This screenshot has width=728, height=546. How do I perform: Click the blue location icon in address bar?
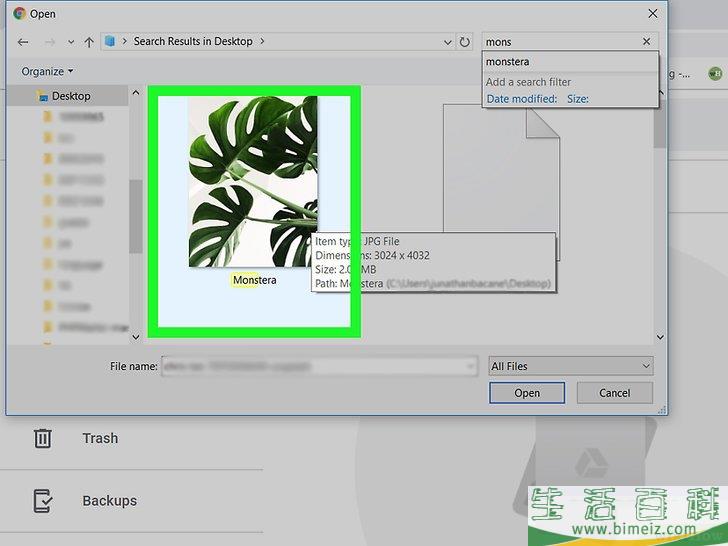tap(110, 41)
